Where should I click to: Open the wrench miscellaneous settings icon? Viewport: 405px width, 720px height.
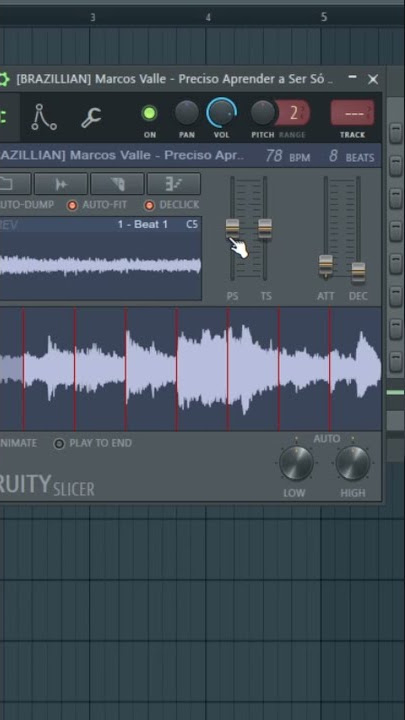pos(92,118)
